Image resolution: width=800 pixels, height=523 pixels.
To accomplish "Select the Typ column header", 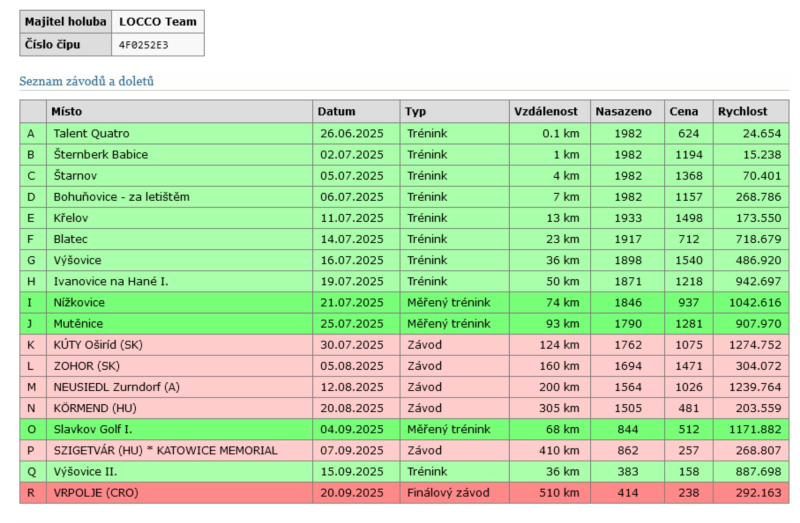I will point(415,112).
